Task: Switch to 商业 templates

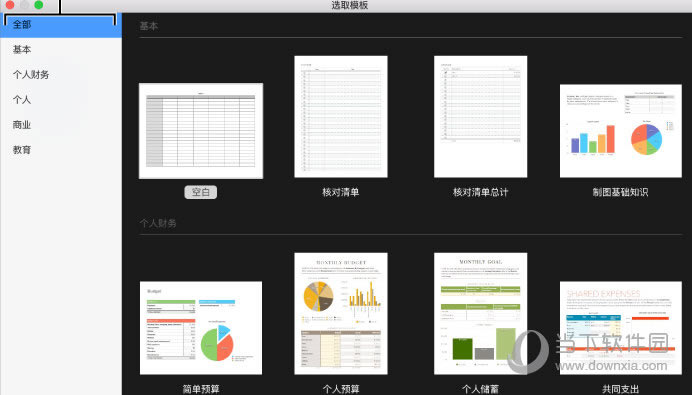Action: coord(61,125)
